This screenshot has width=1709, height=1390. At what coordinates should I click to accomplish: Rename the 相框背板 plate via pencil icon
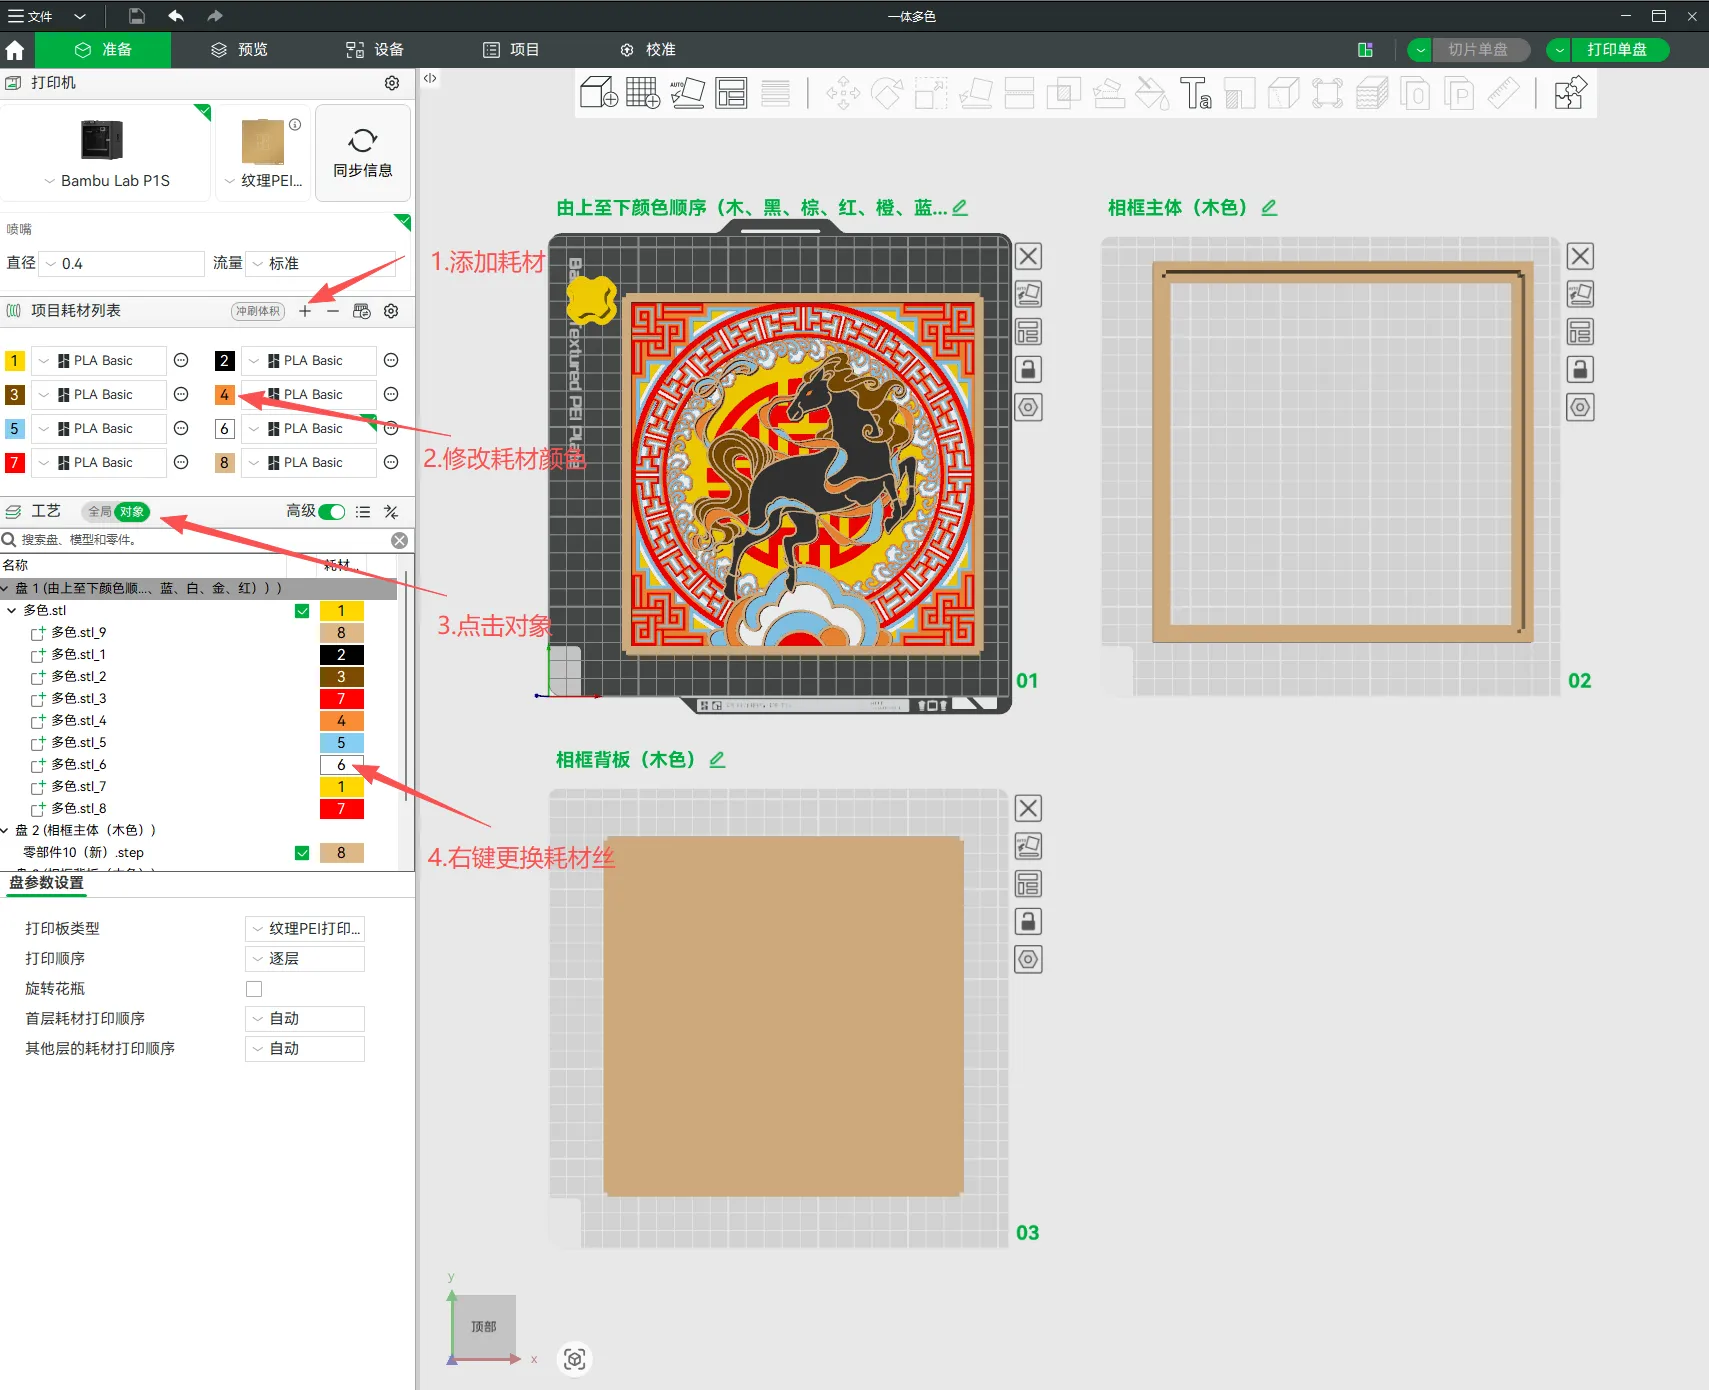[x=717, y=760]
